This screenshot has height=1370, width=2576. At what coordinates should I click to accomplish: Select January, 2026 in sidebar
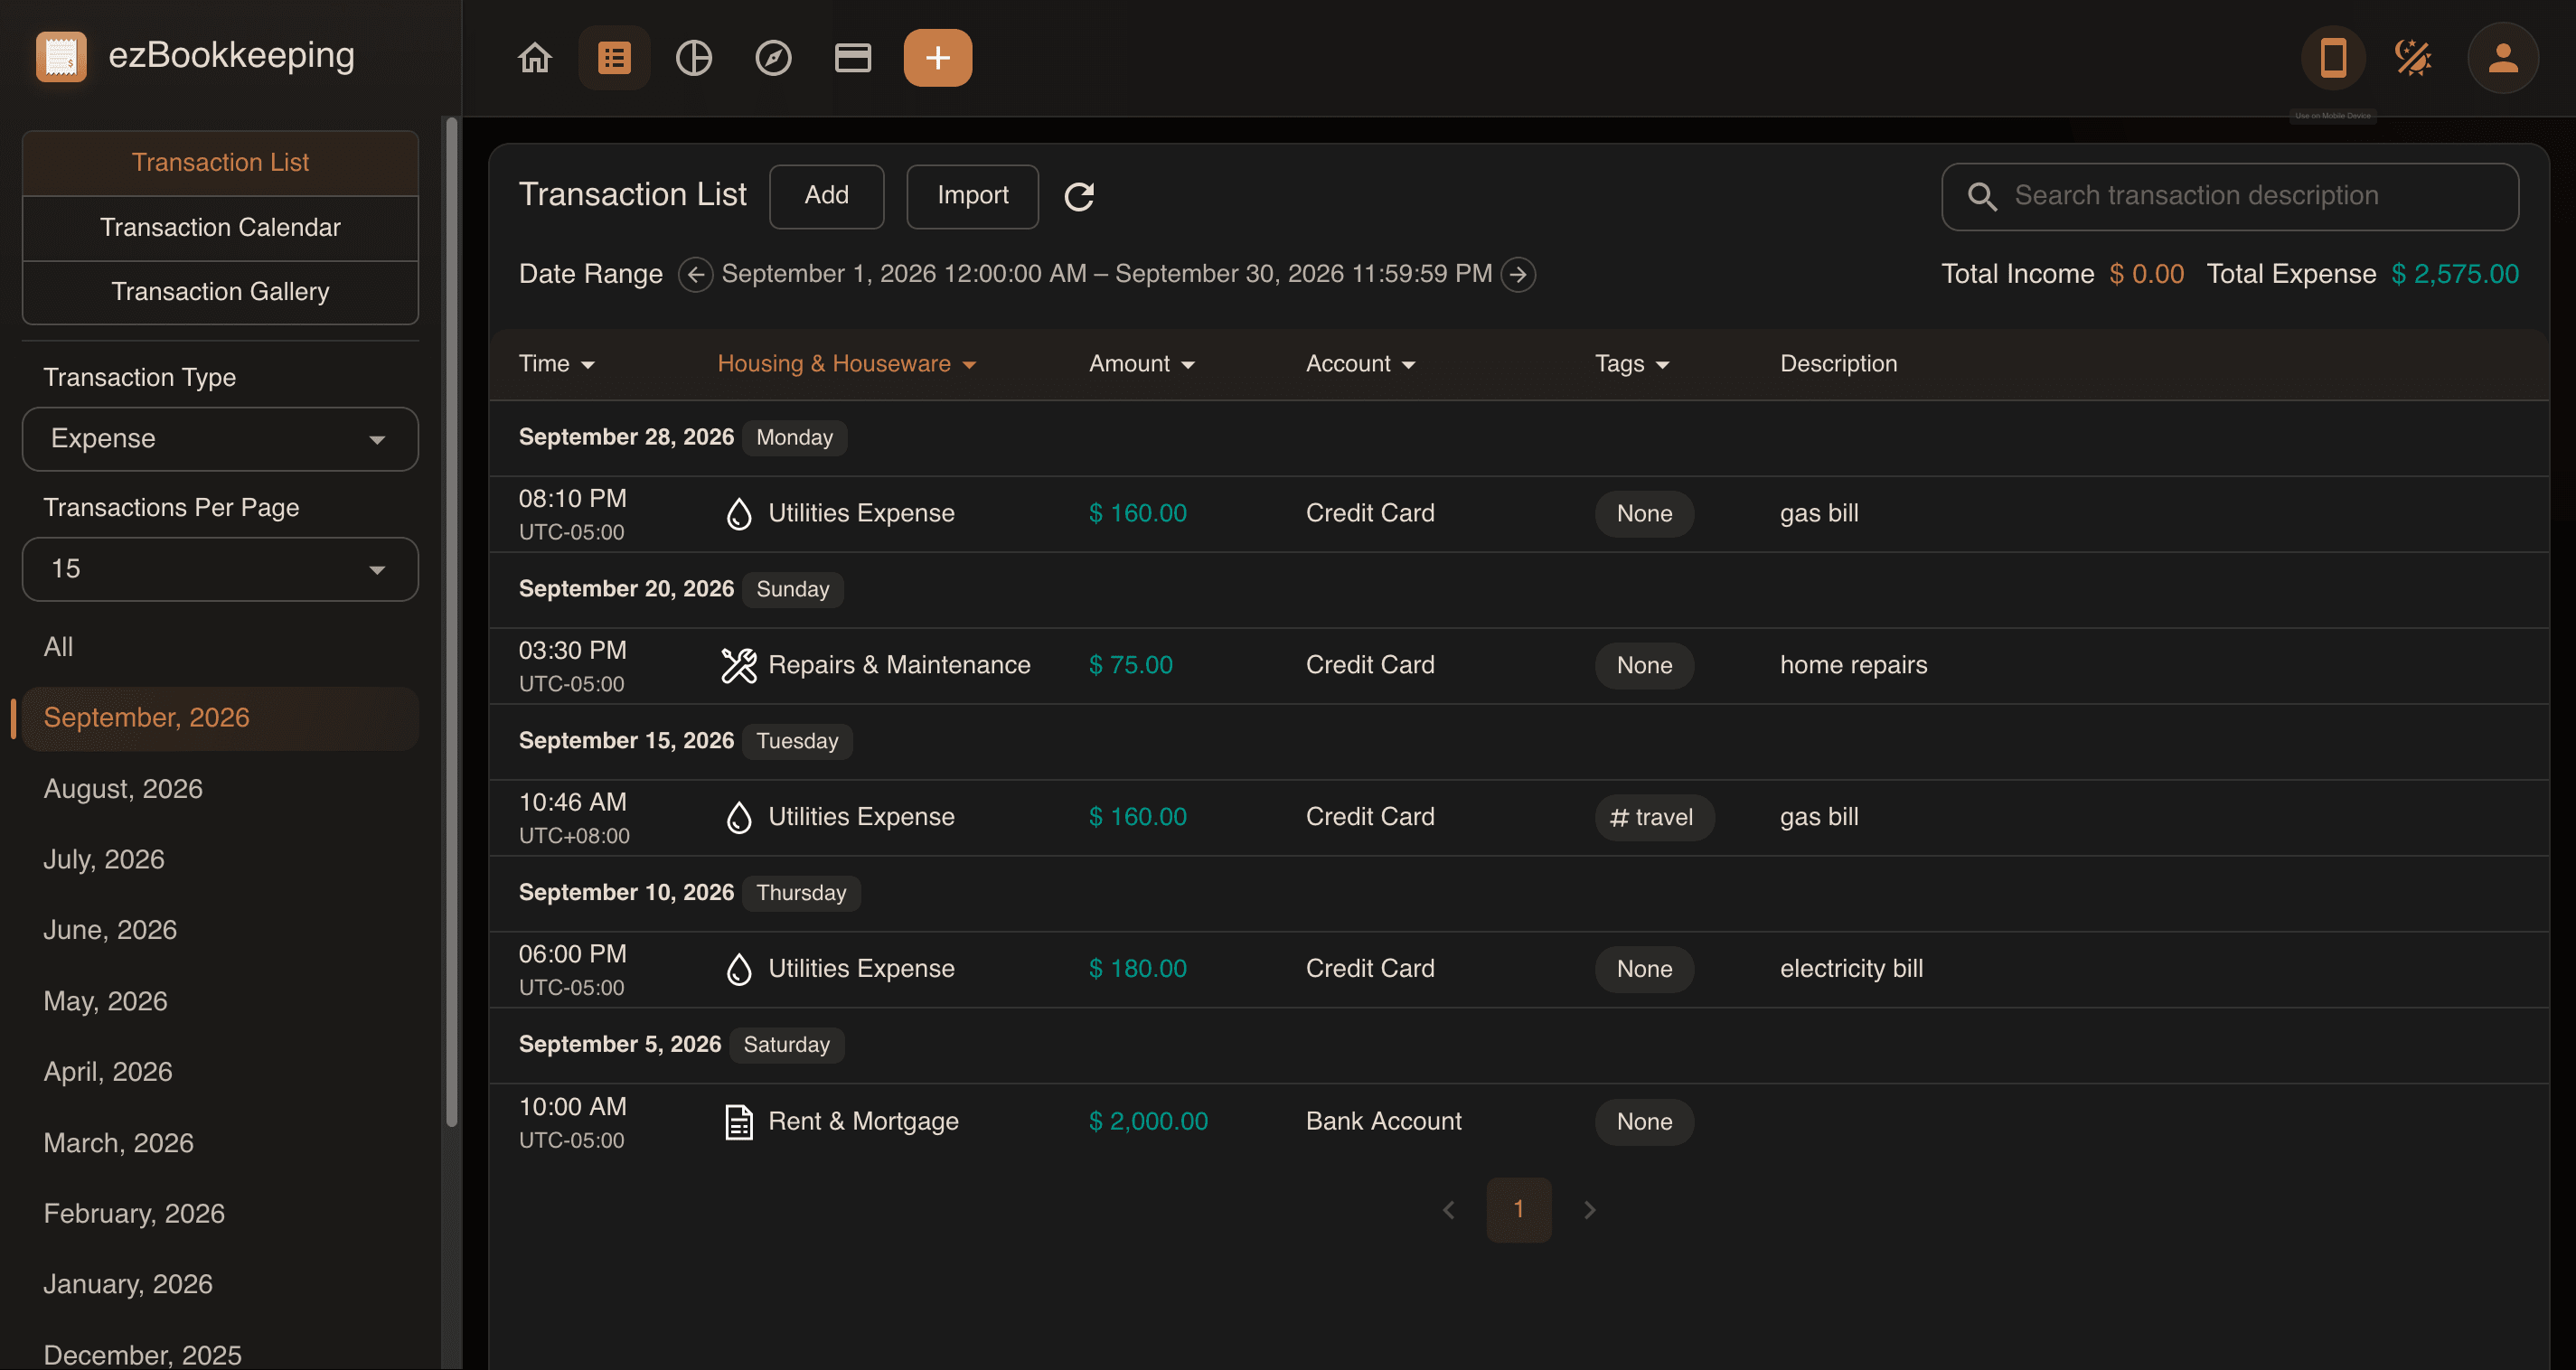220,1285
